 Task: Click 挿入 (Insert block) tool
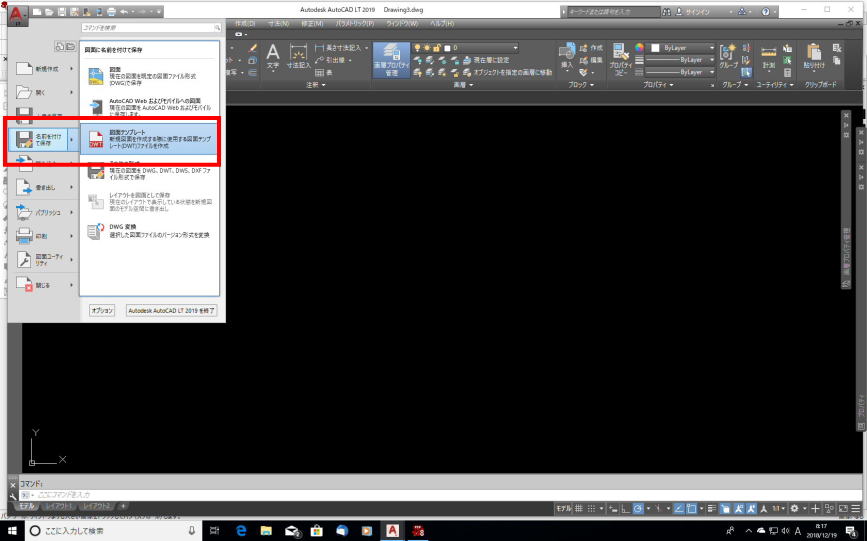pos(567,57)
